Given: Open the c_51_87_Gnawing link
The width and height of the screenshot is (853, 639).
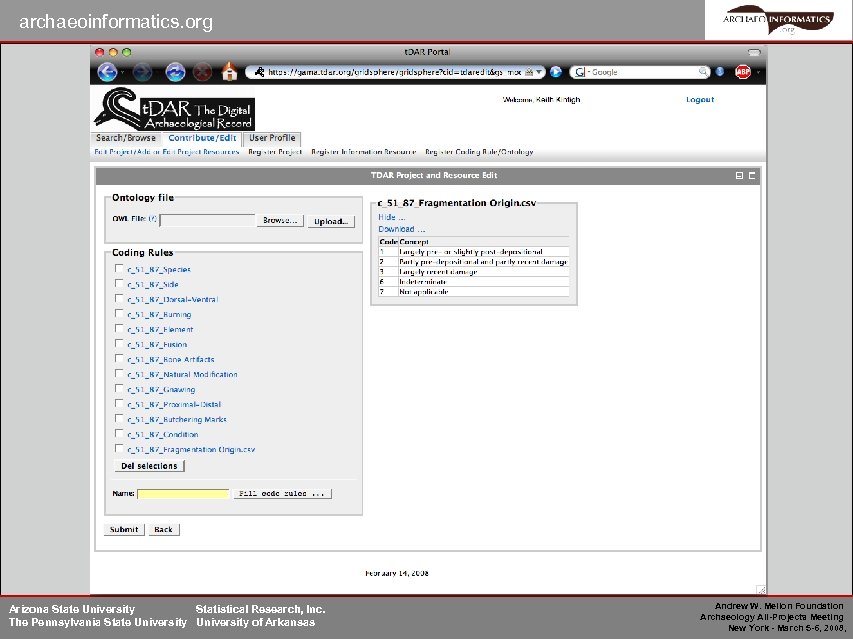Looking at the screenshot, I should [161, 390].
